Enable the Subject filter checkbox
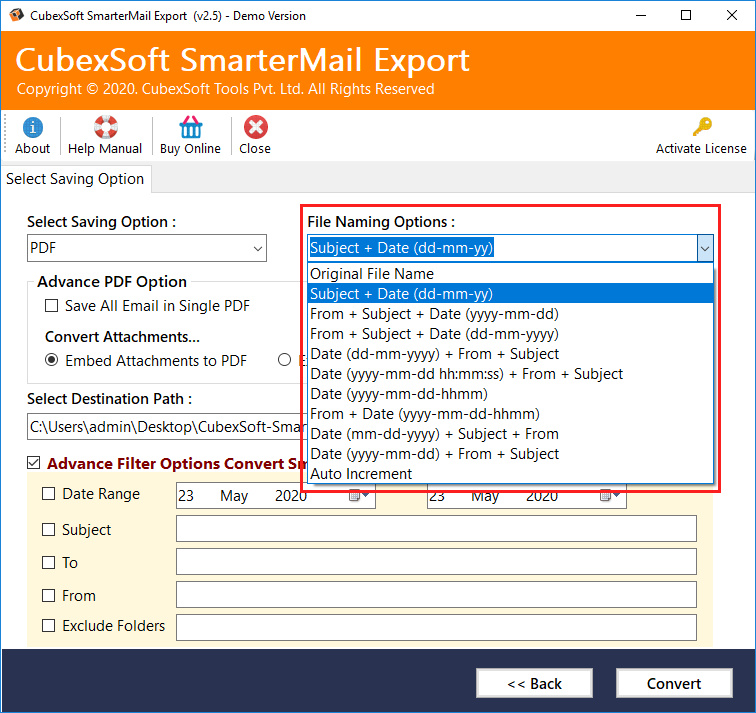This screenshot has width=756, height=713. [x=48, y=529]
